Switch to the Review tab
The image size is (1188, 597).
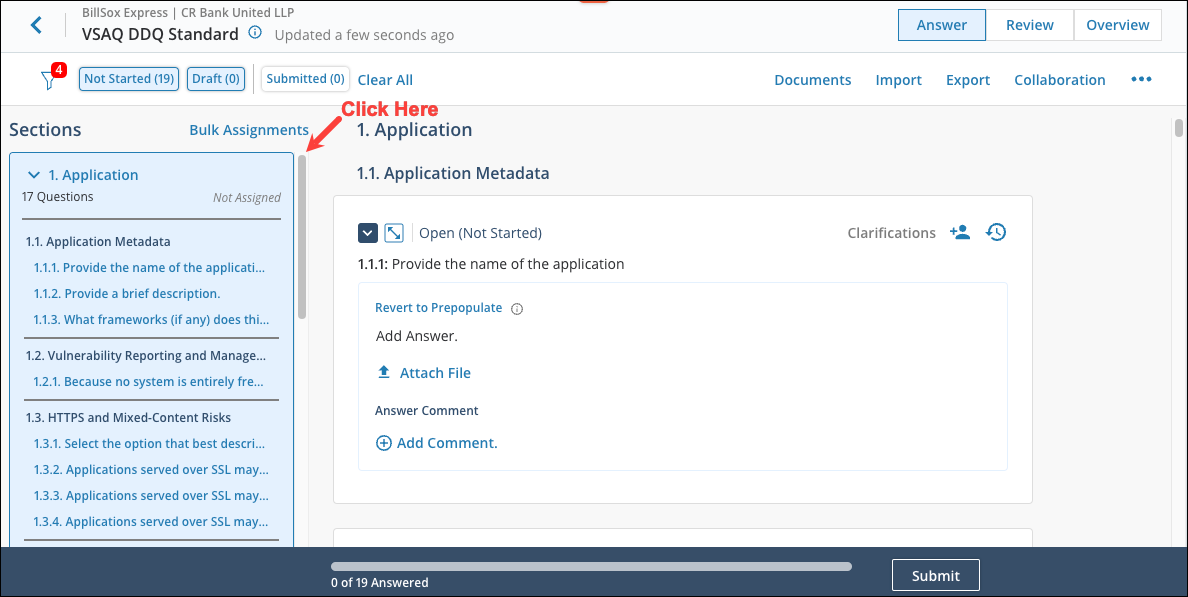(1029, 25)
